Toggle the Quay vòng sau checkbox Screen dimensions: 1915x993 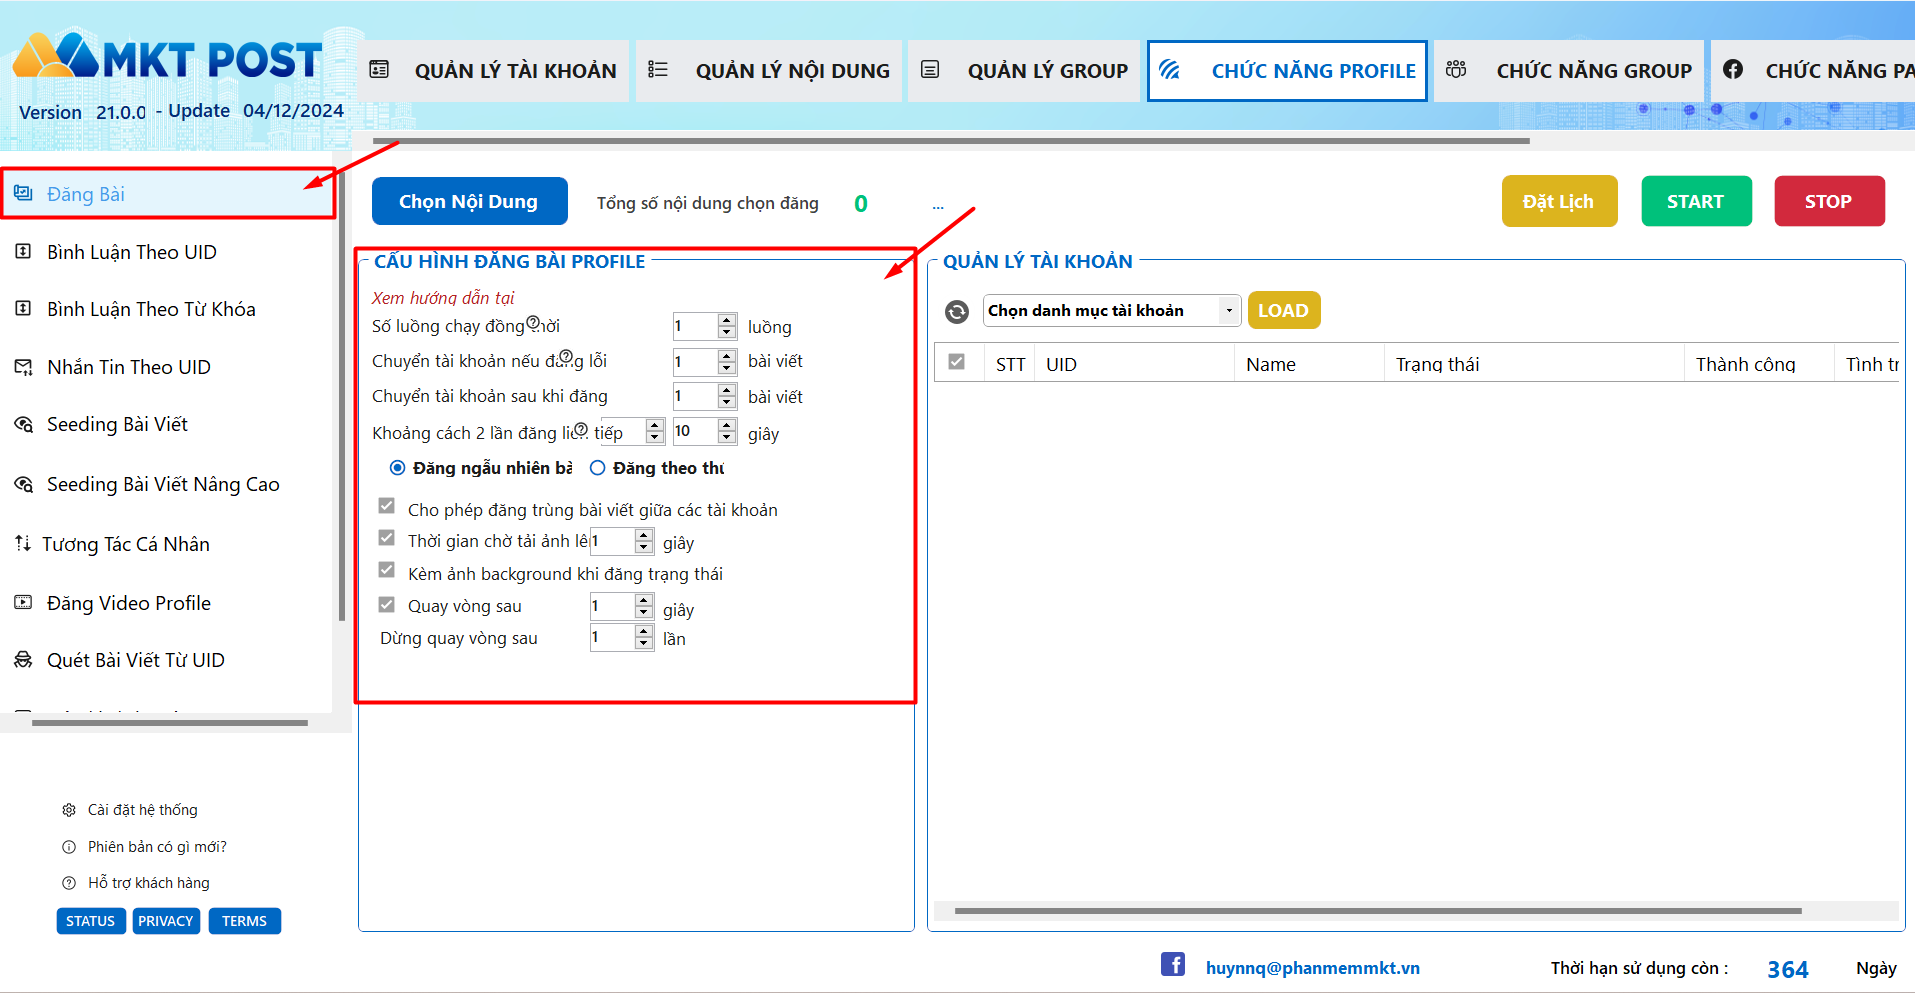pyautogui.click(x=387, y=604)
